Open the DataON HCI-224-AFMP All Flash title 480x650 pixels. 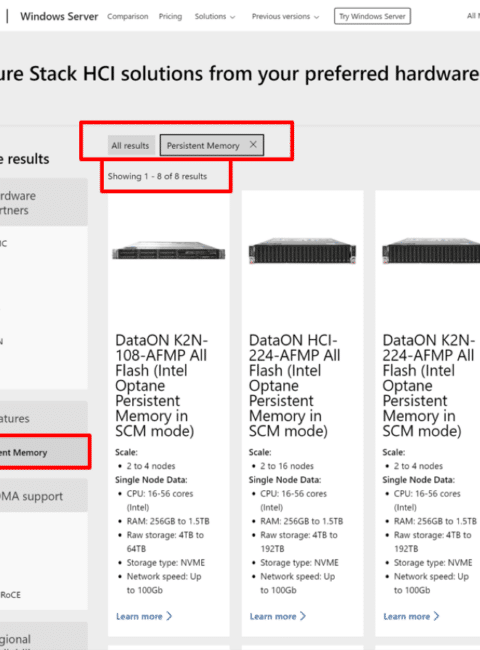pyautogui.click(x=295, y=386)
